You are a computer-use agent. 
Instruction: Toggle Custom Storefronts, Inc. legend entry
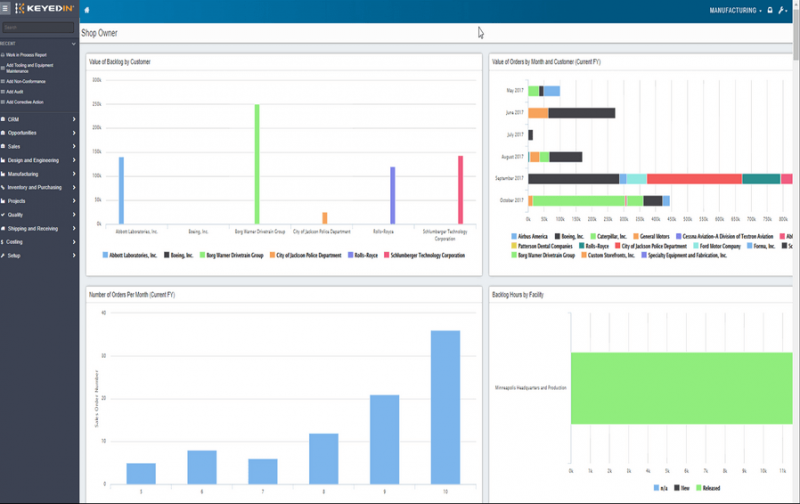coord(608,255)
